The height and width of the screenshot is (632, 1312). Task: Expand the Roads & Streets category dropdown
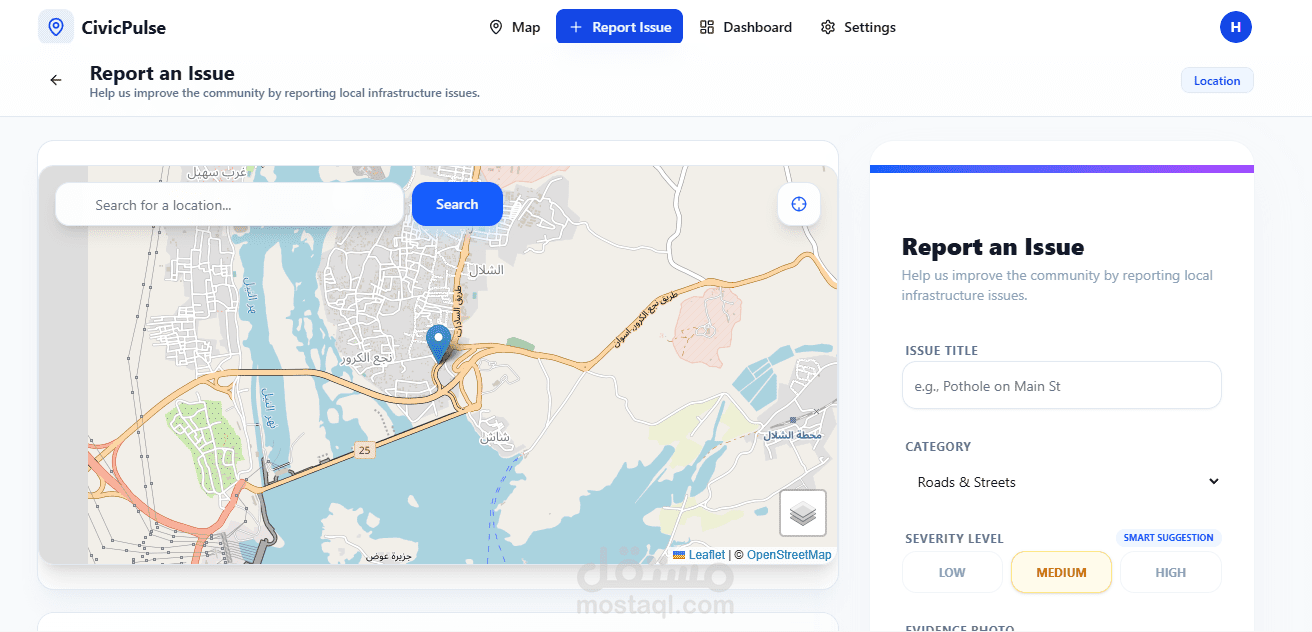click(1062, 482)
